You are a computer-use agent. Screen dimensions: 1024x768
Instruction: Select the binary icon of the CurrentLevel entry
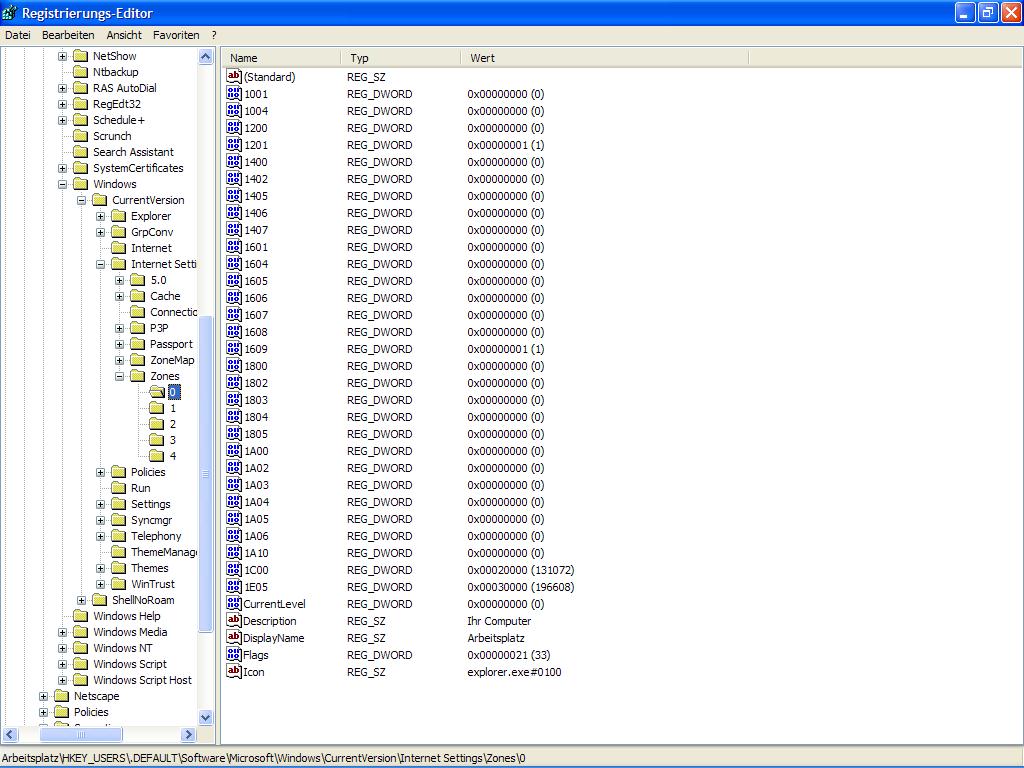[x=234, y=604]
